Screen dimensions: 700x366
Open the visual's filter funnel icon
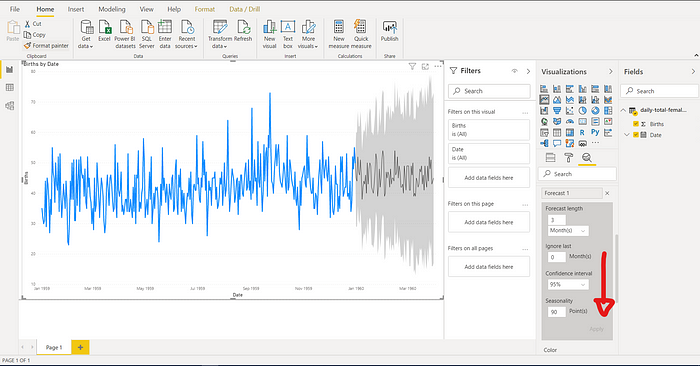(x=412, y=67)
